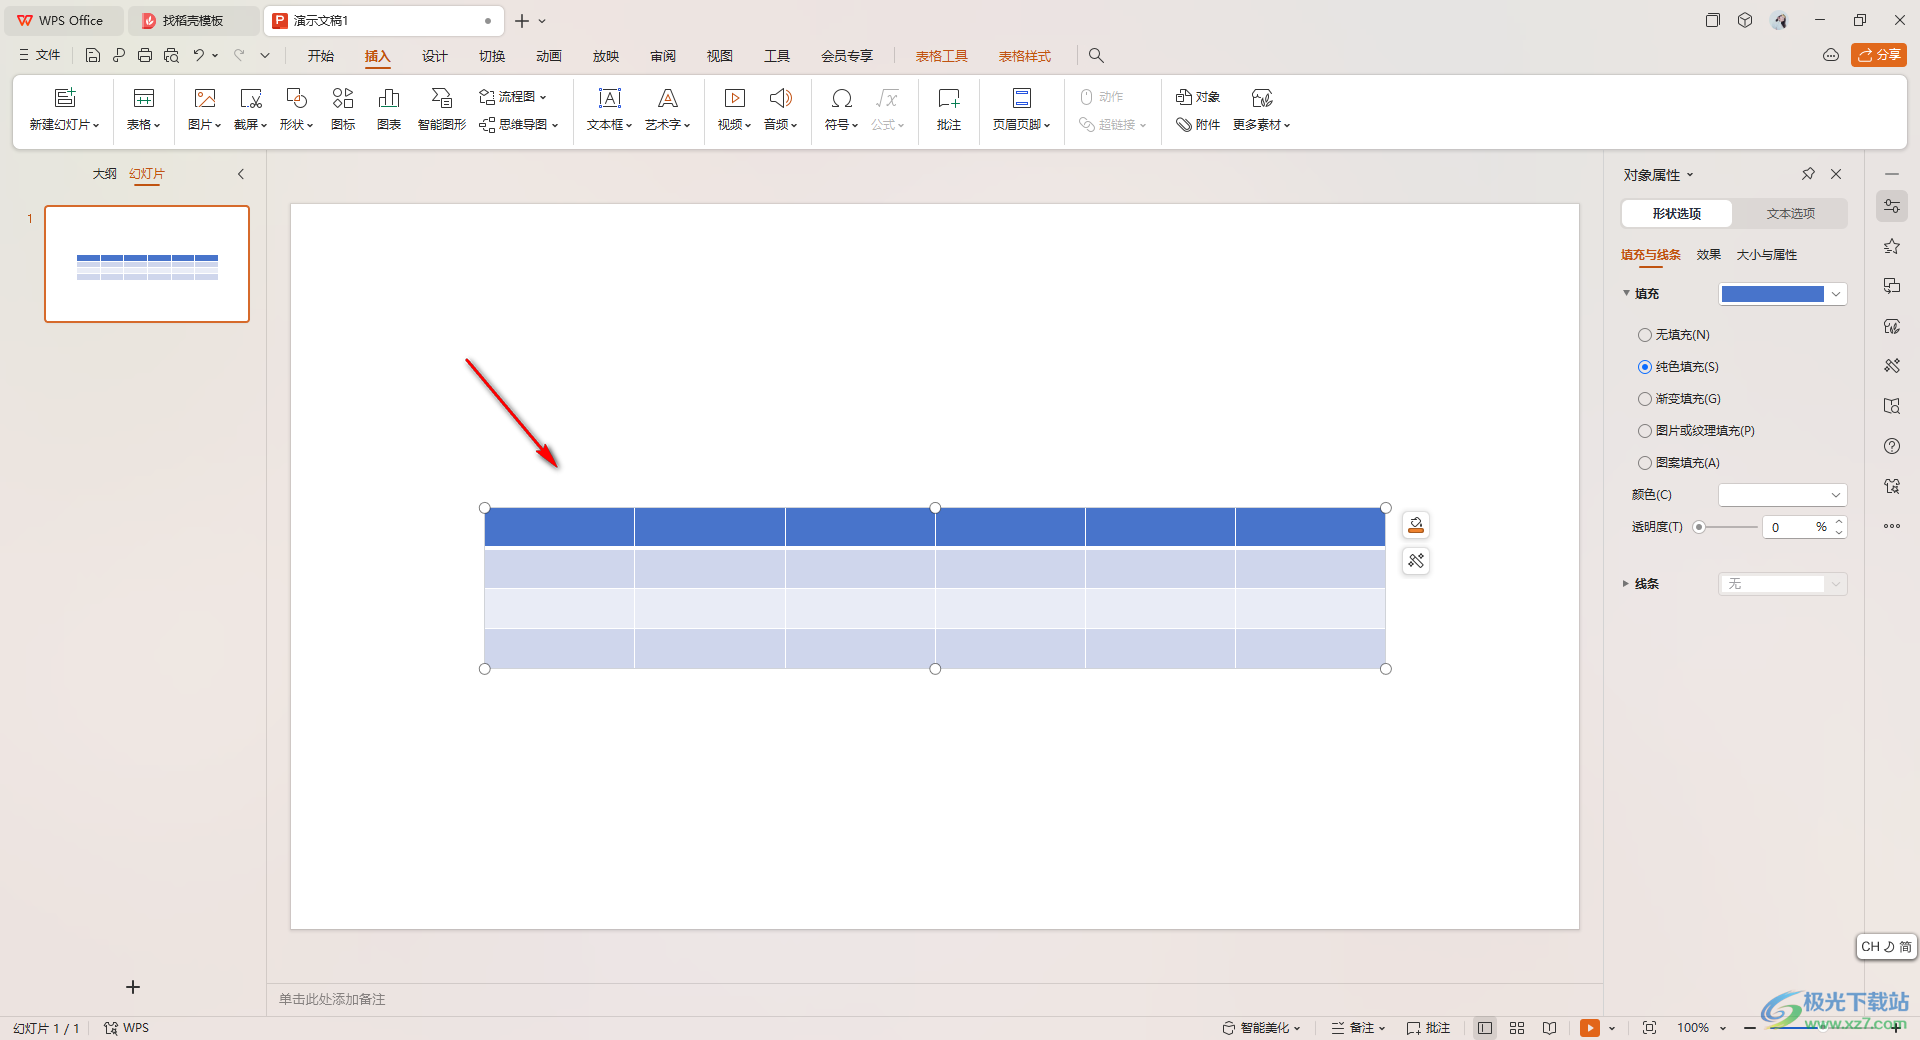Viewport: 1920px width, 1040px height.
Task: Click the zoom slider minus button
Action: pyautogui.click(x=1750, y=1028)
